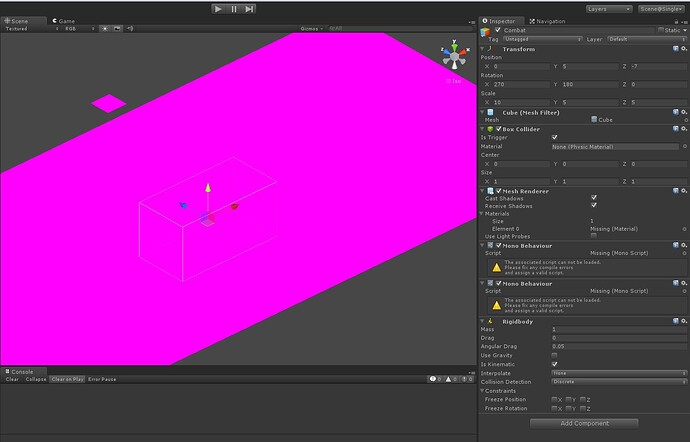
Task: Uncheck the Is Trigger checkbox
Action: (554, 137)
